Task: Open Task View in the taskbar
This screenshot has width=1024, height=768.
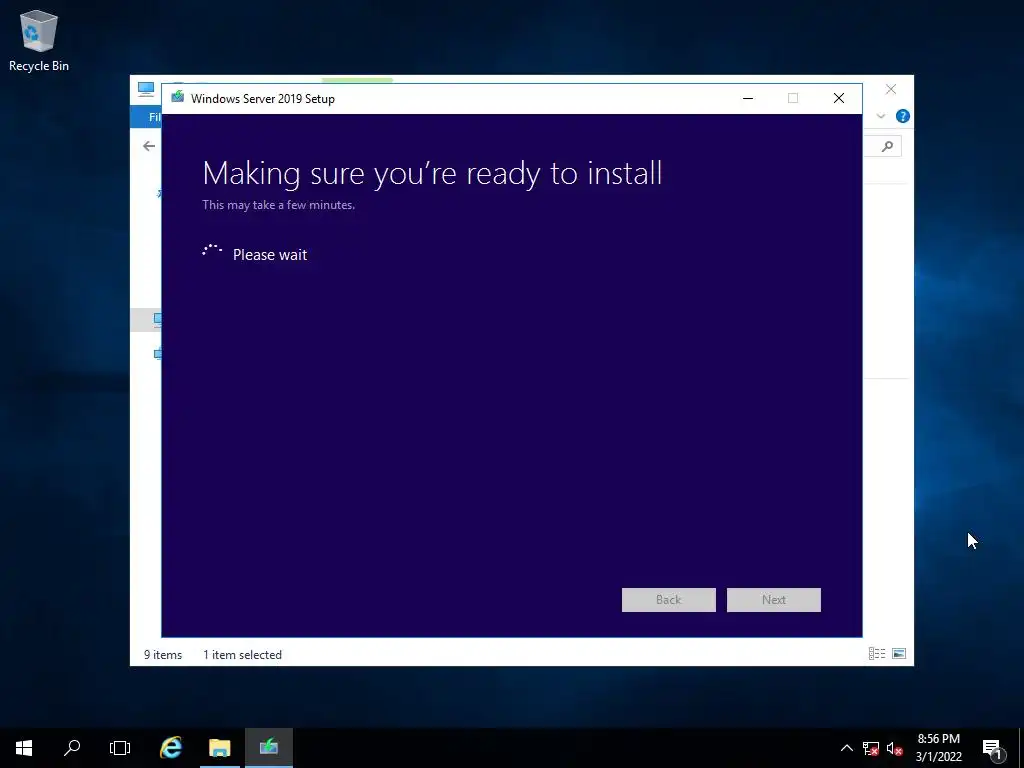Action: coord(120,748)
